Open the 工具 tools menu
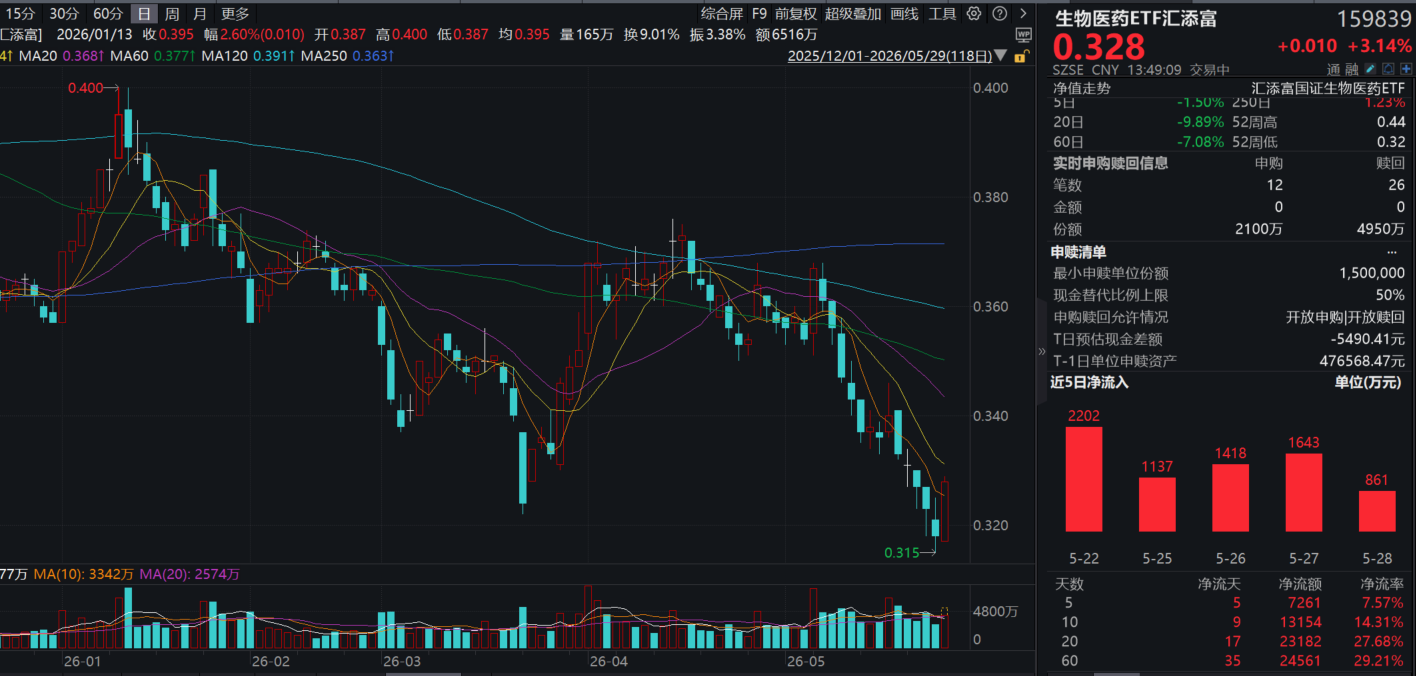The width and height of the screenshot is (1416, 676). tap(943, 14)
